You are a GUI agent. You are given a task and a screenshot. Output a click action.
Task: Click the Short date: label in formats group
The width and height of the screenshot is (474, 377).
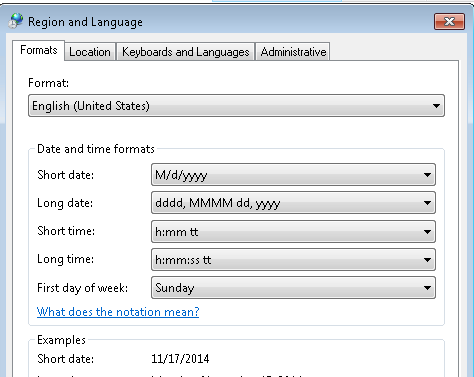65,175
